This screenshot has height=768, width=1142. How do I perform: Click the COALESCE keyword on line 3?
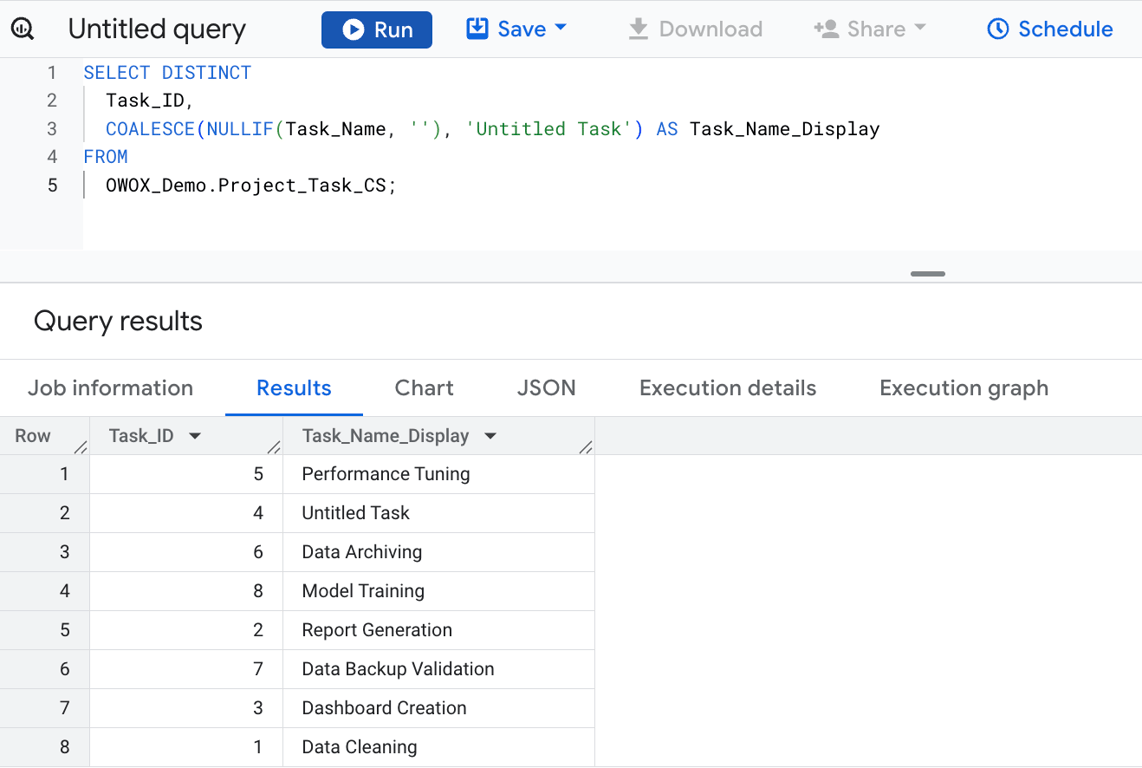[x=150, y=129]
